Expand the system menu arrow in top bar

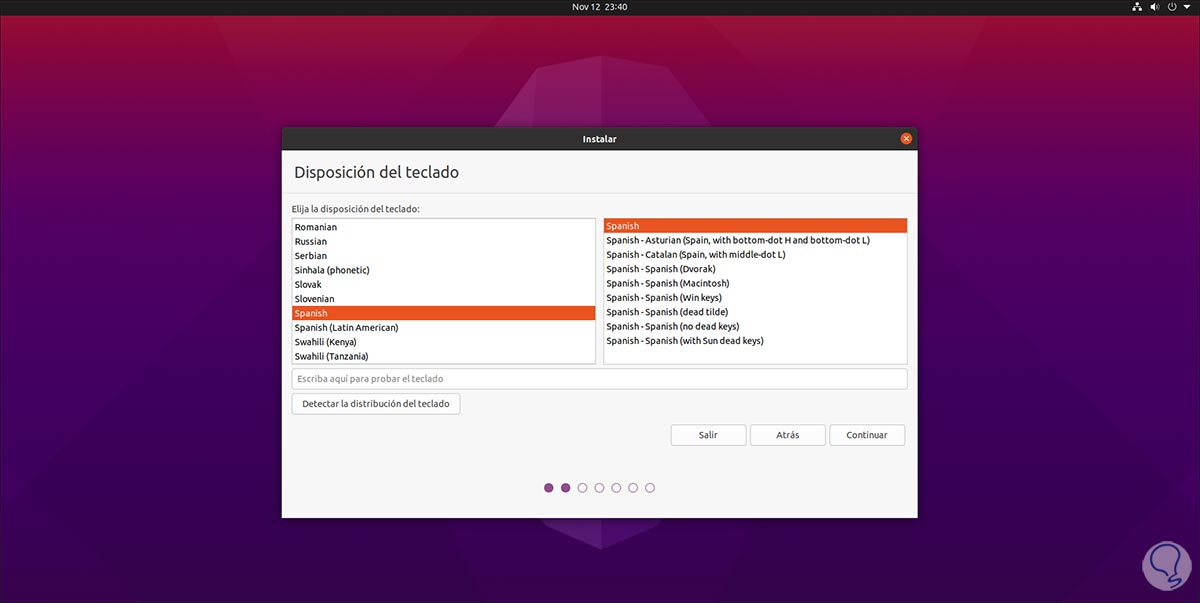point(1187,7)
